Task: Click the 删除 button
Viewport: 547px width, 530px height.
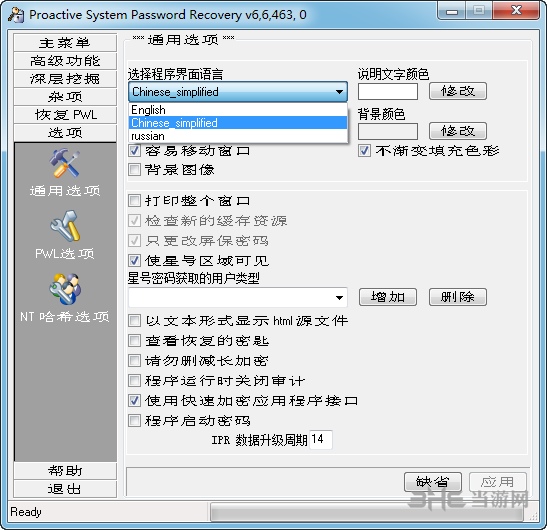Action: [x=458, y=297]
